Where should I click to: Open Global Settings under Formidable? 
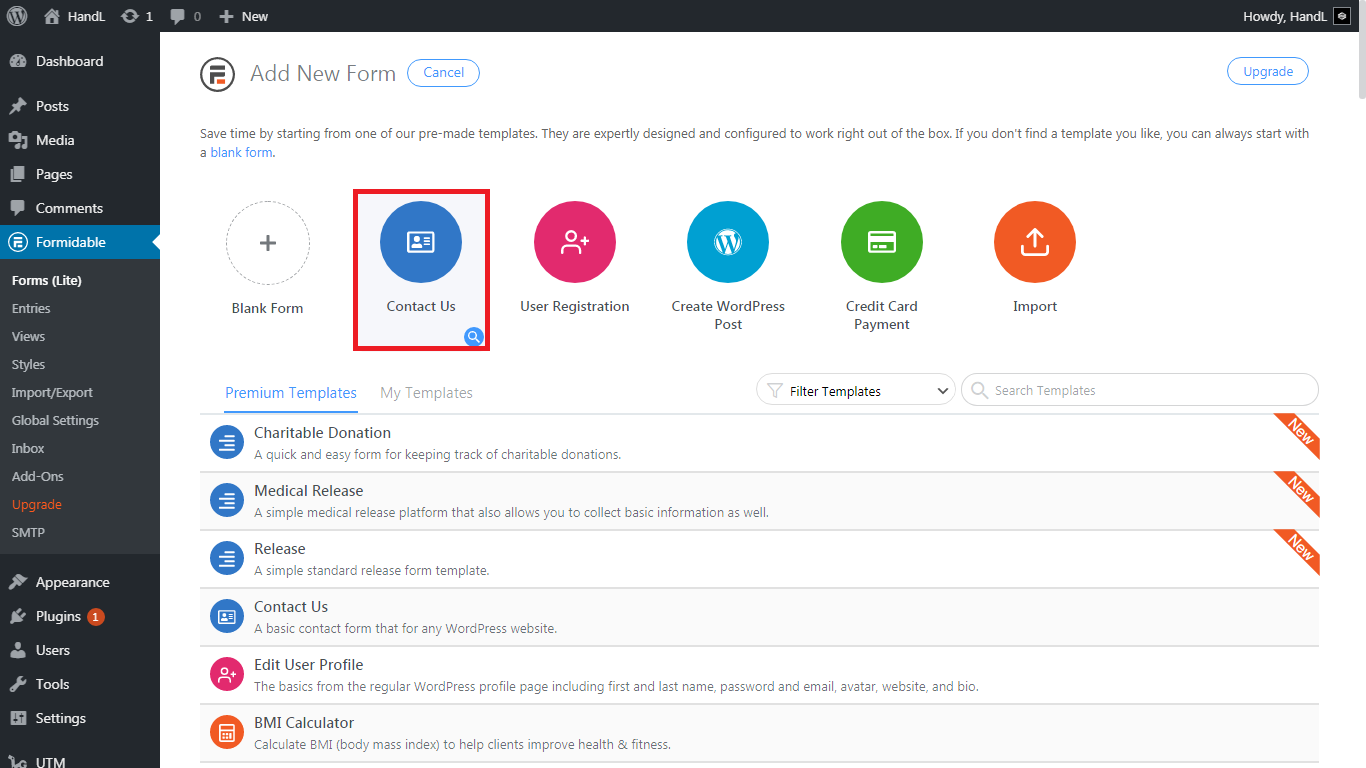tap(55, 421)
